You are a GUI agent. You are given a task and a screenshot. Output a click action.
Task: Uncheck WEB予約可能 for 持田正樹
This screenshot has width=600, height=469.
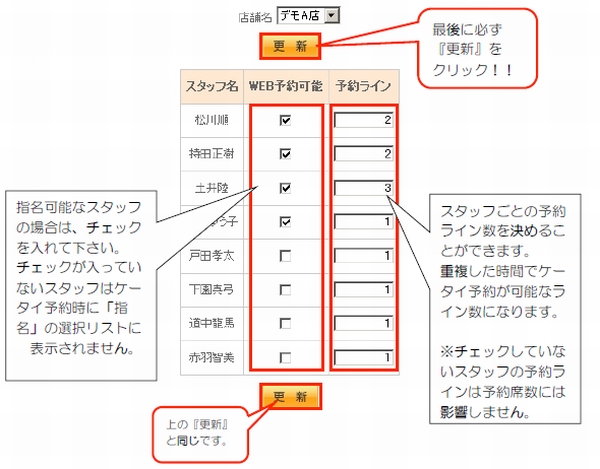click(285, 154)
